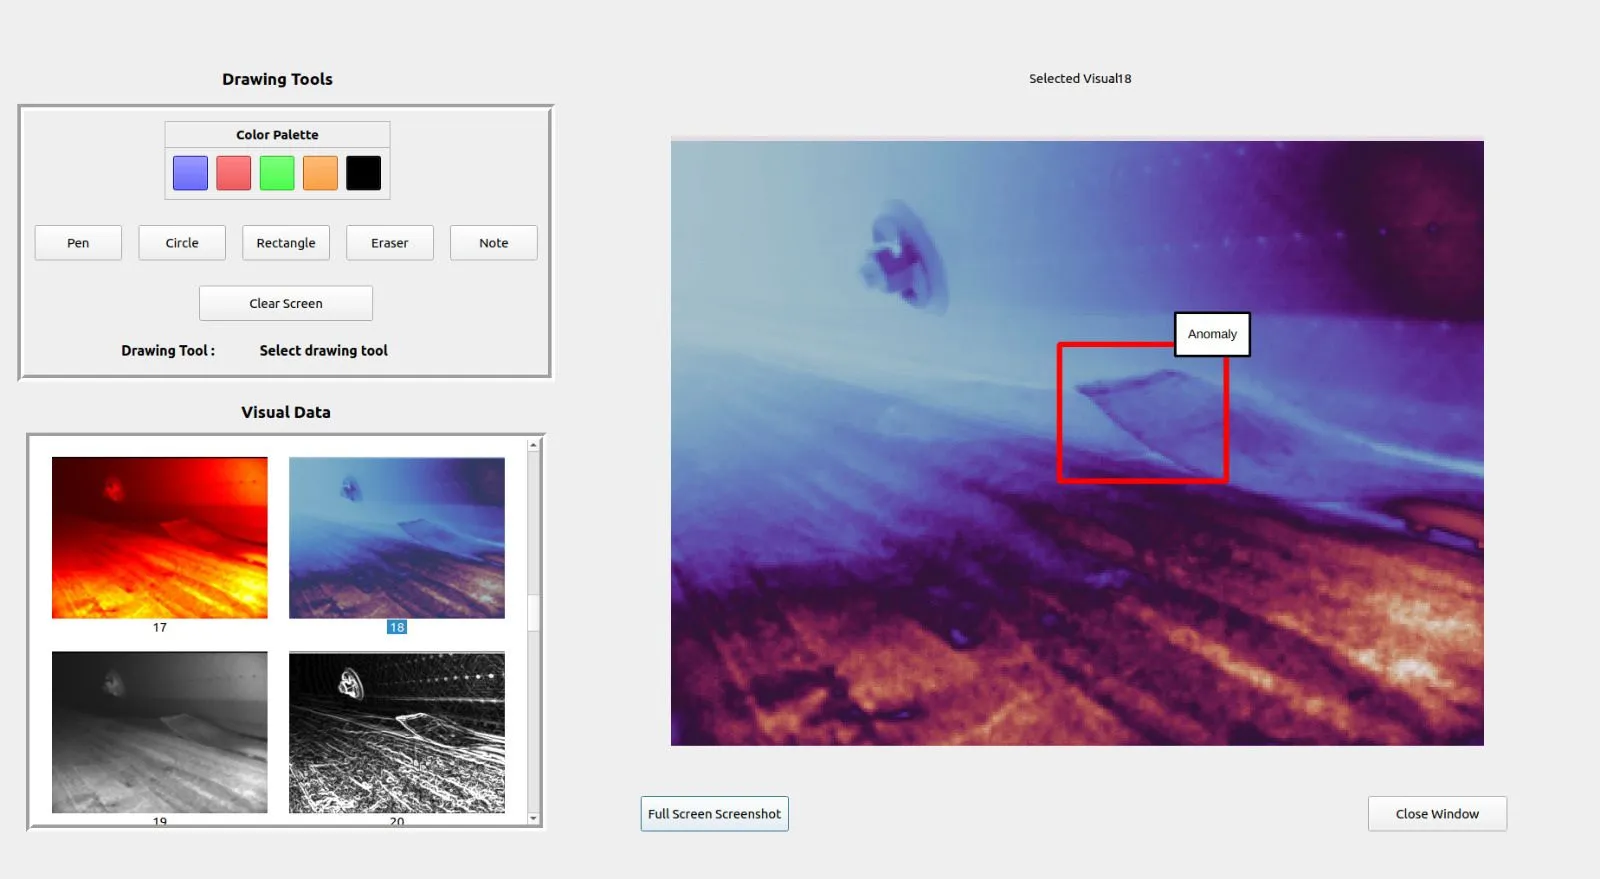Choose the Circle drawing tool
The width and height of the screenshot is (1600, 879).
click(182, 243)
